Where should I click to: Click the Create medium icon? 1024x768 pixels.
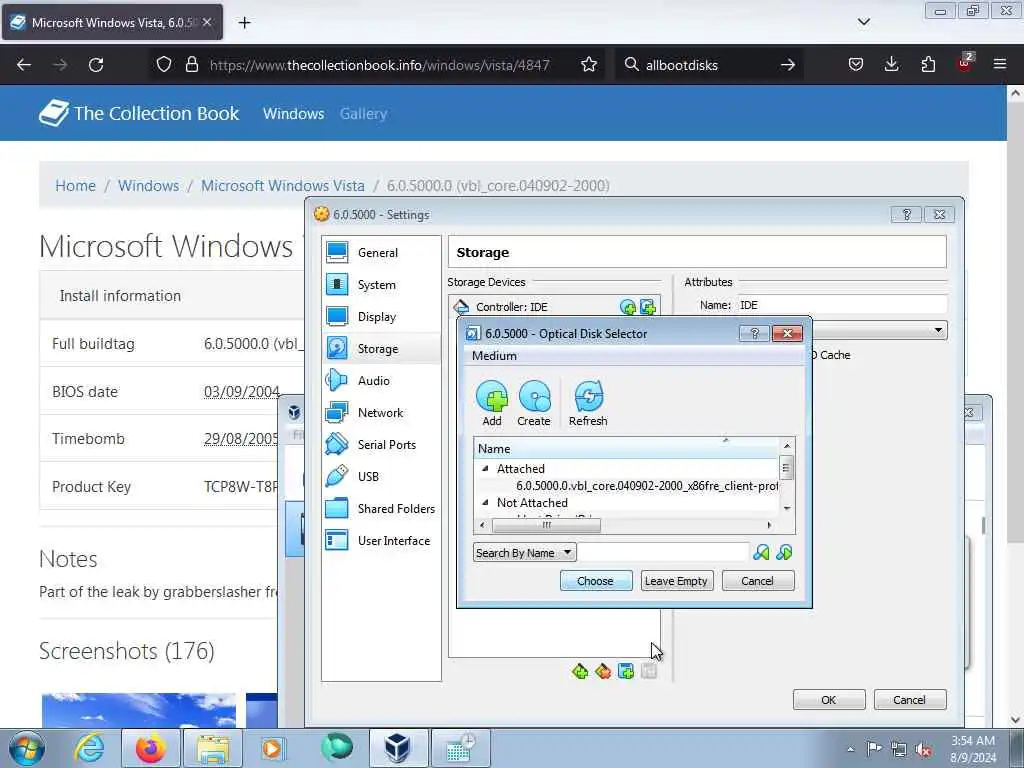534,403
